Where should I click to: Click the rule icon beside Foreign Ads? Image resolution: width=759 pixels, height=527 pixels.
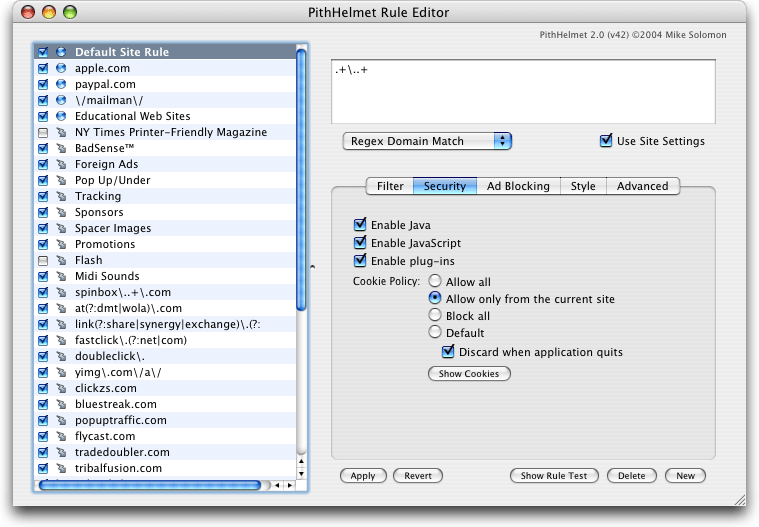pyautogui.click(x=61, y=164)
